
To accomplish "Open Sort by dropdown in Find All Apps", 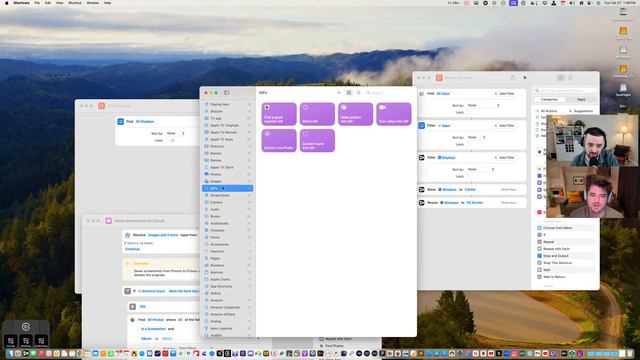I will [x=483, y=105].
